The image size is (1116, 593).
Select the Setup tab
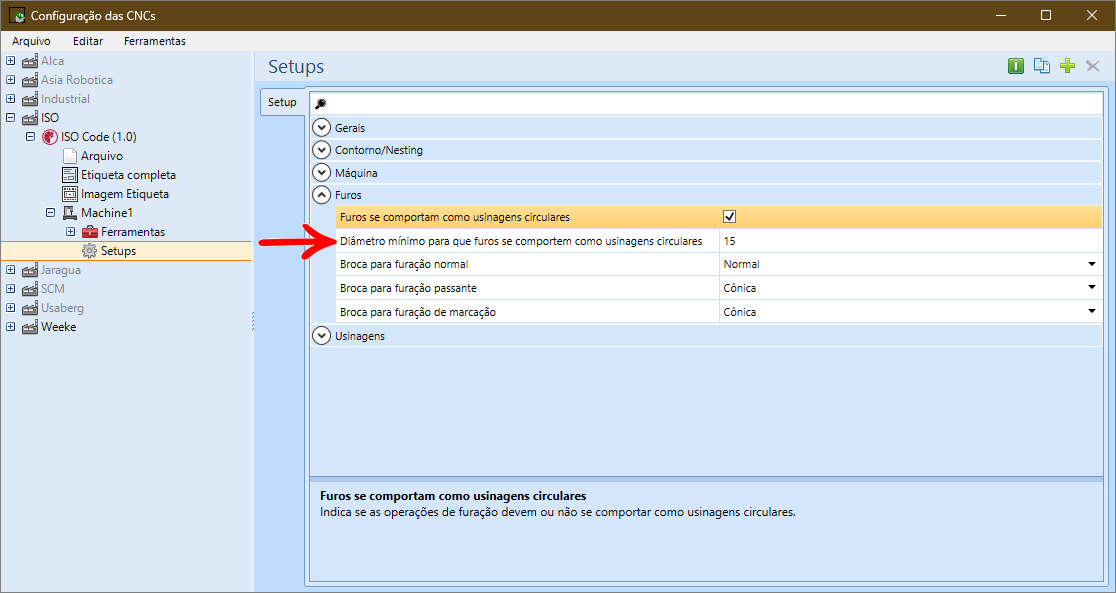[x=283, y=103]
